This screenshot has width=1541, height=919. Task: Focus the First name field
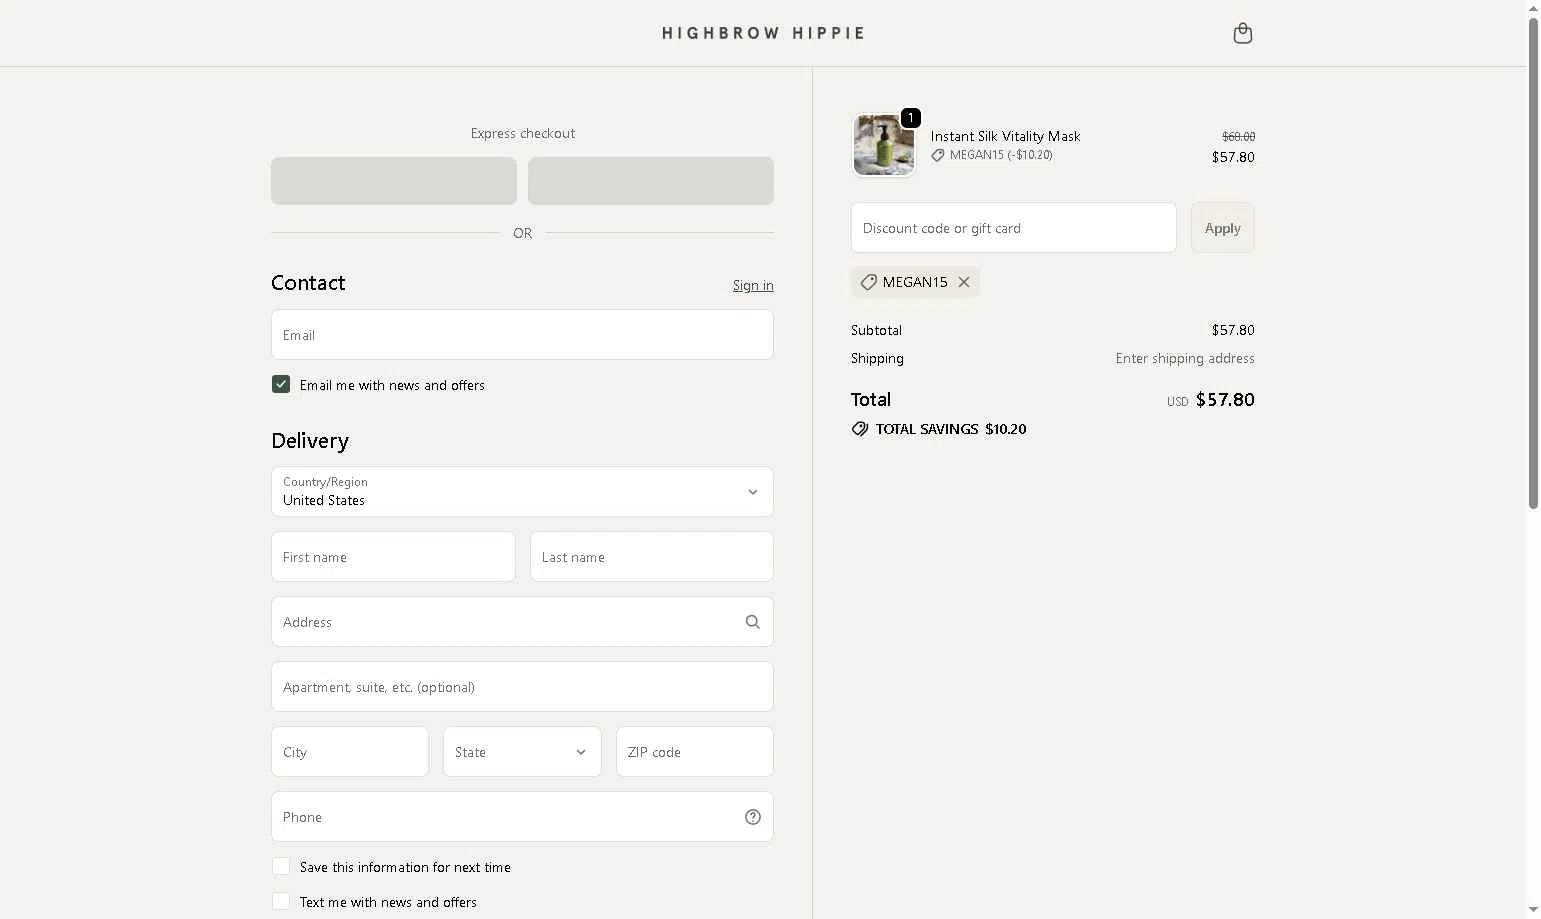[393, 557]
